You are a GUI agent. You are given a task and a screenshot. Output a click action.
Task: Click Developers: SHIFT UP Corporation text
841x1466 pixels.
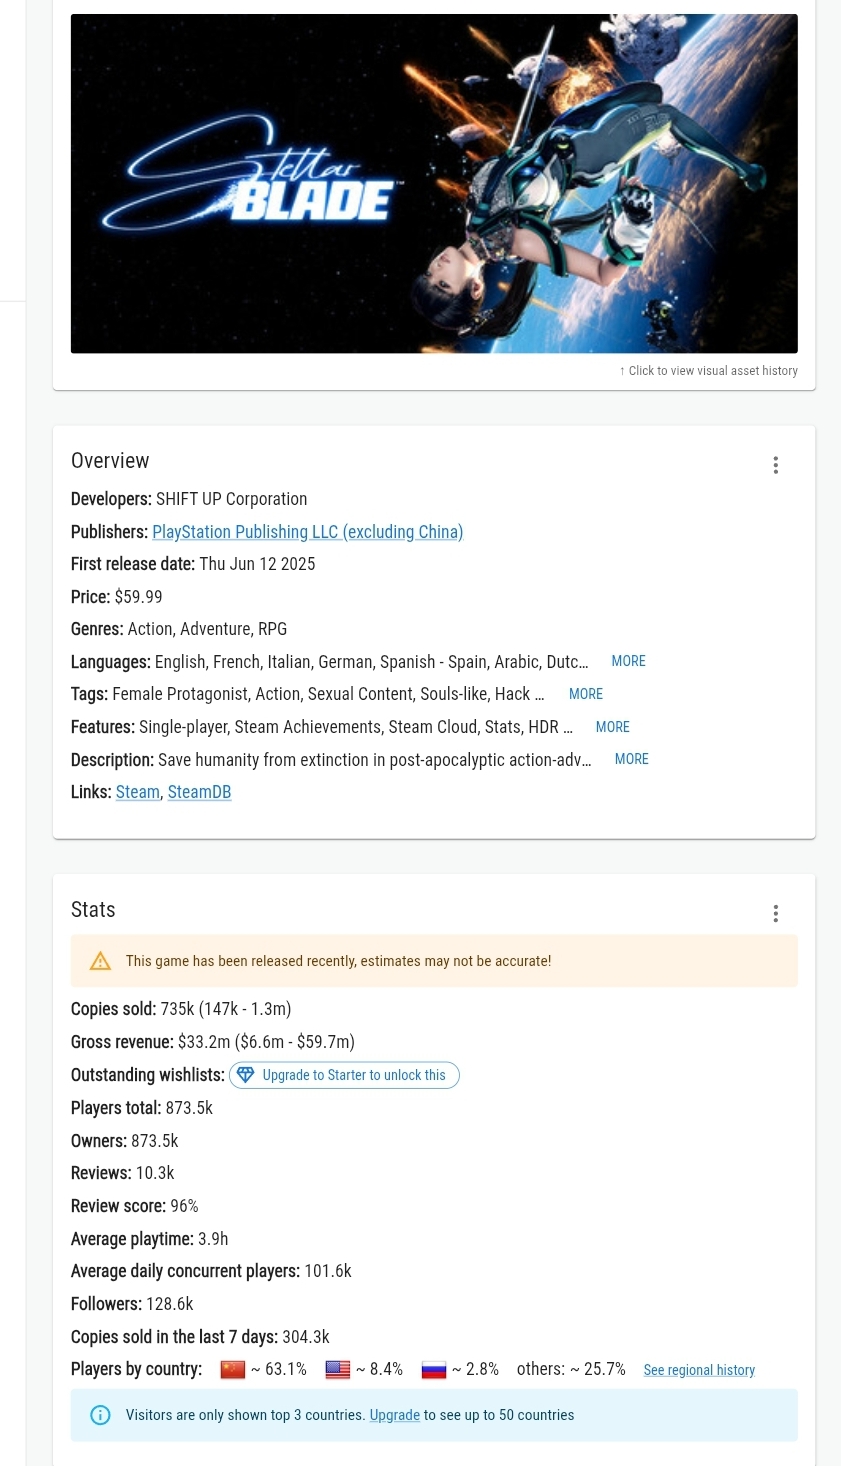tap(189, 499)
